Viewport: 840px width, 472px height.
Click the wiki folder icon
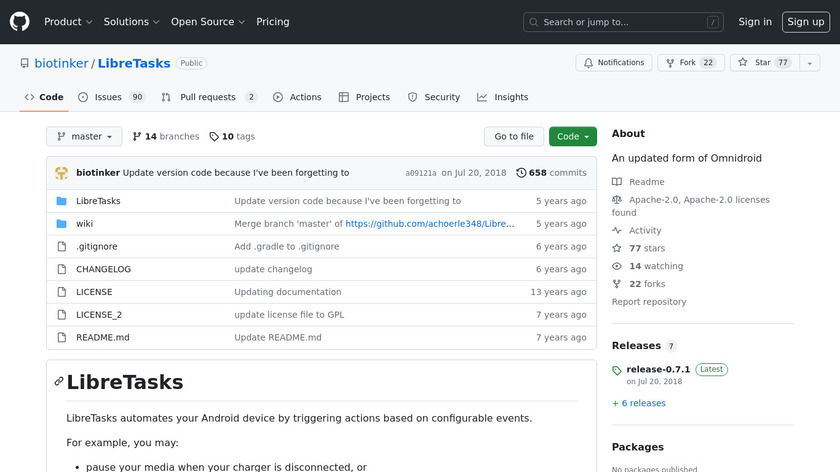(61, 224)
